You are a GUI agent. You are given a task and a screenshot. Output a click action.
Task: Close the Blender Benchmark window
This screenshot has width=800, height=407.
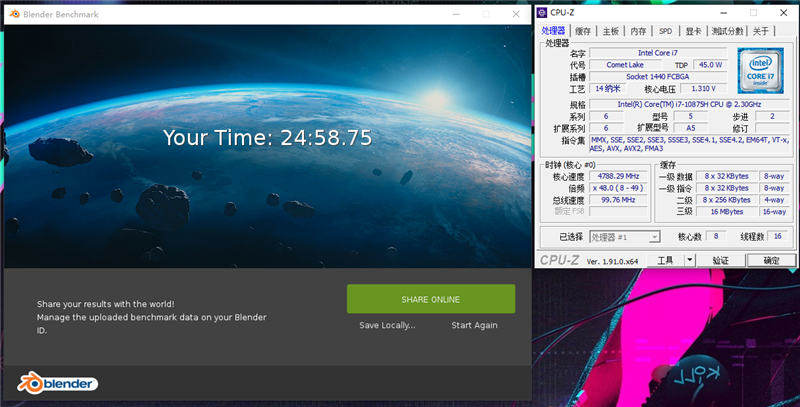516,14
